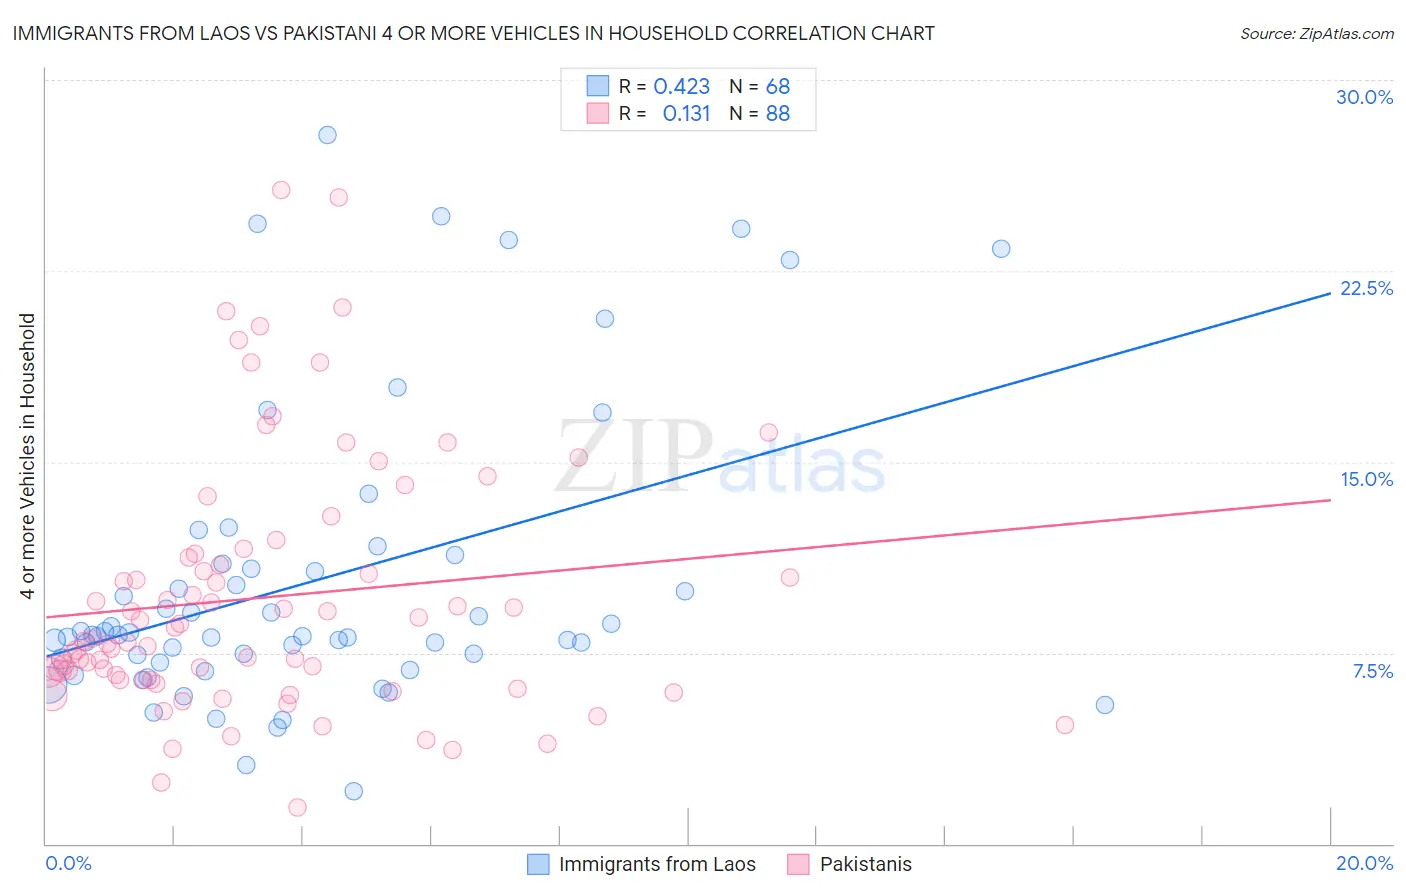Image resolution: width=1406 pixels, height=892 pixels.
Task: Click the 30.0% y-axis label
Action: (x=1364, y=97)
